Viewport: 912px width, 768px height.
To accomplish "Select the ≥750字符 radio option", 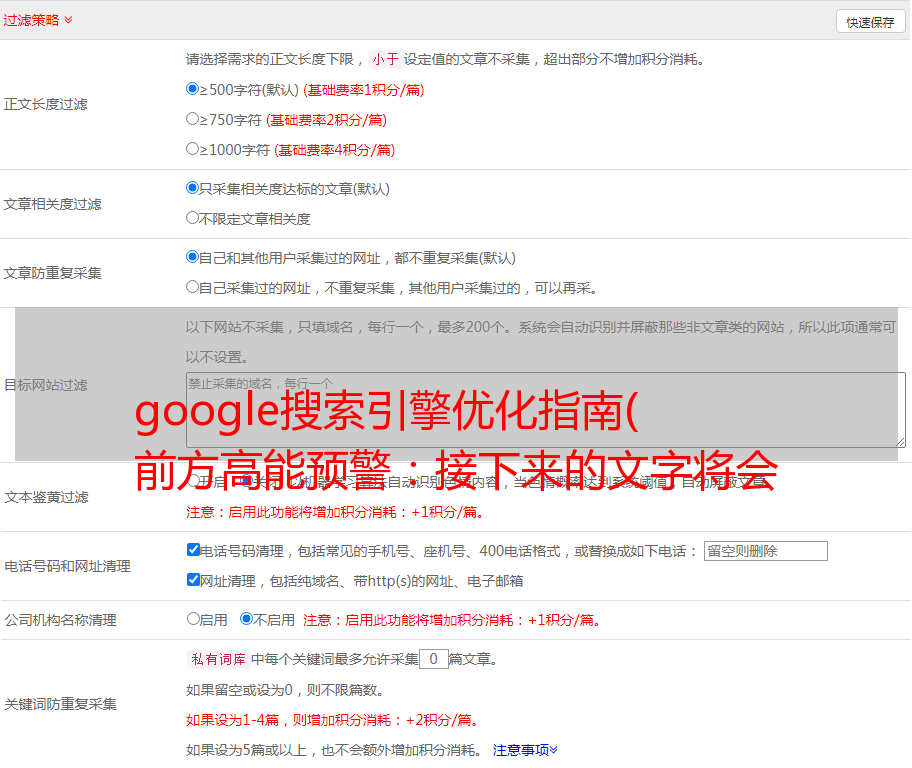I will click(192, 119).
